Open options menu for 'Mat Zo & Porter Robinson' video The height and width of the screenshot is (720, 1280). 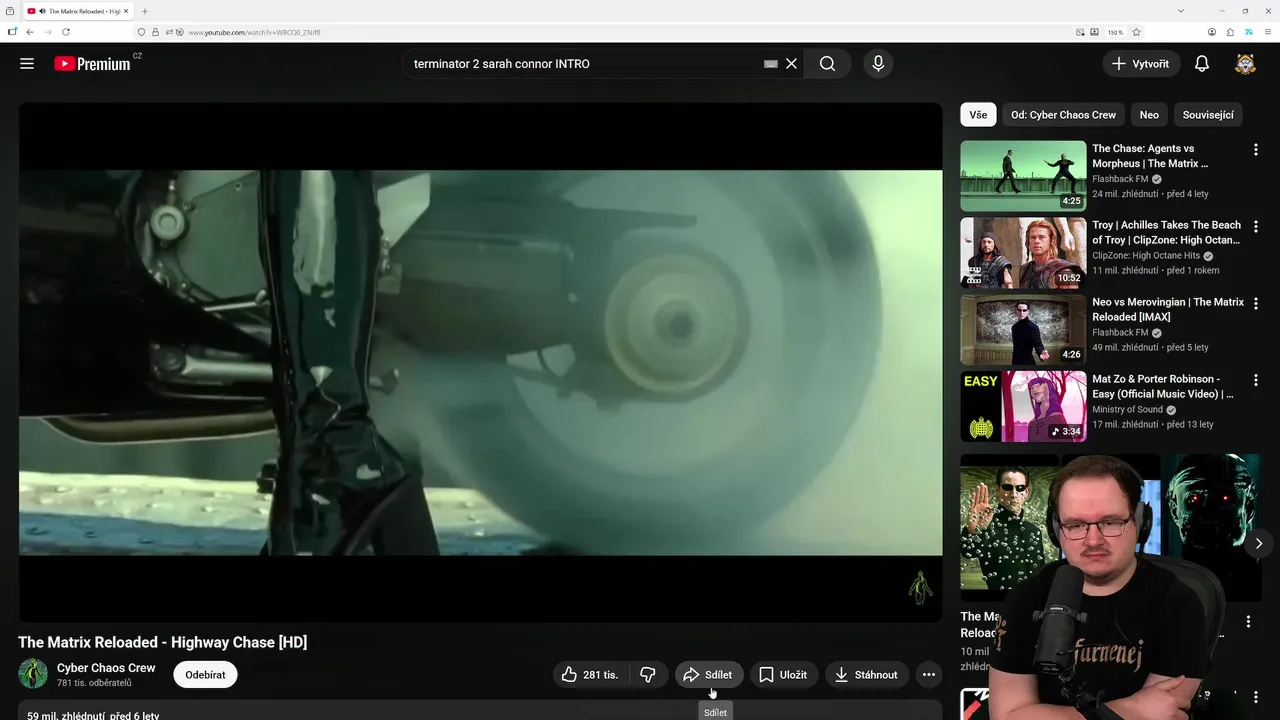point(1256,380)
